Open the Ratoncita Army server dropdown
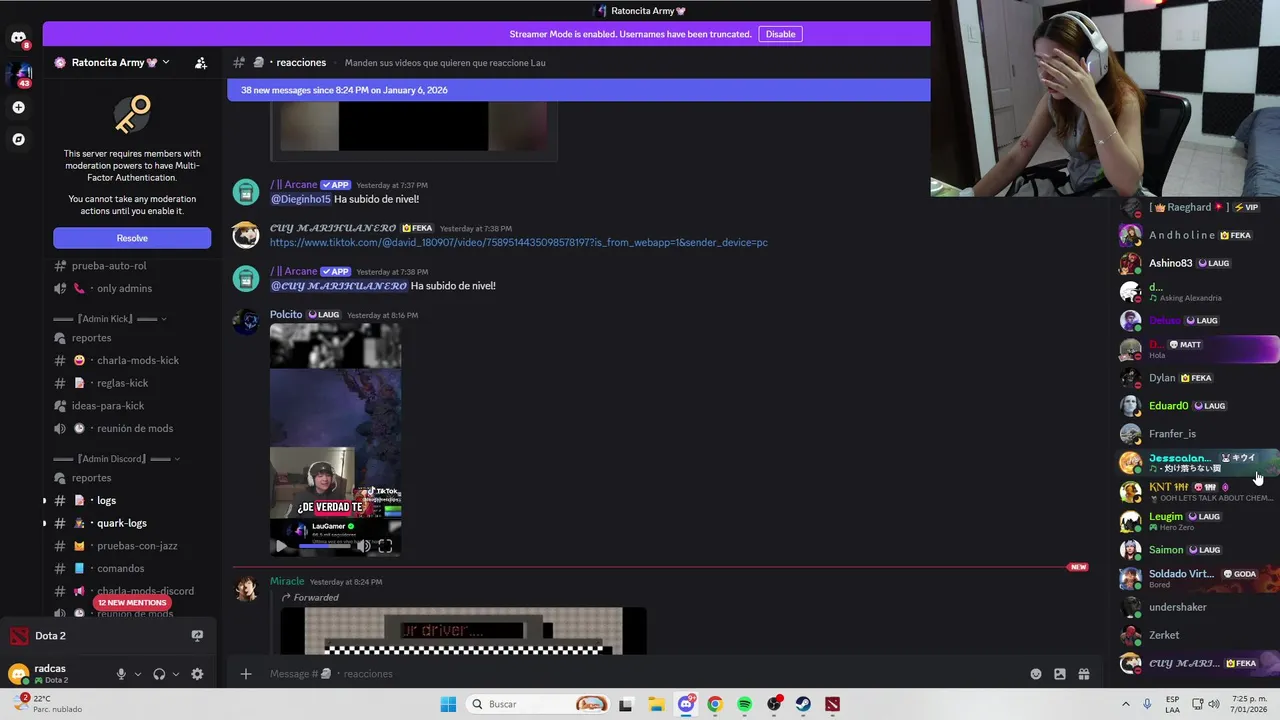This screenshot has width=1280, height=720. 111,62
